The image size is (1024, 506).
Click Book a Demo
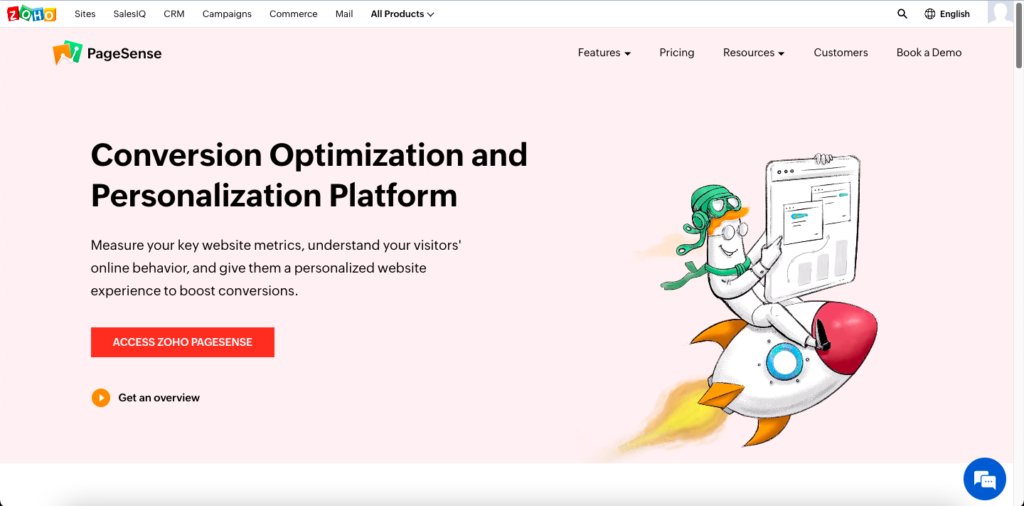click(929, 53)
